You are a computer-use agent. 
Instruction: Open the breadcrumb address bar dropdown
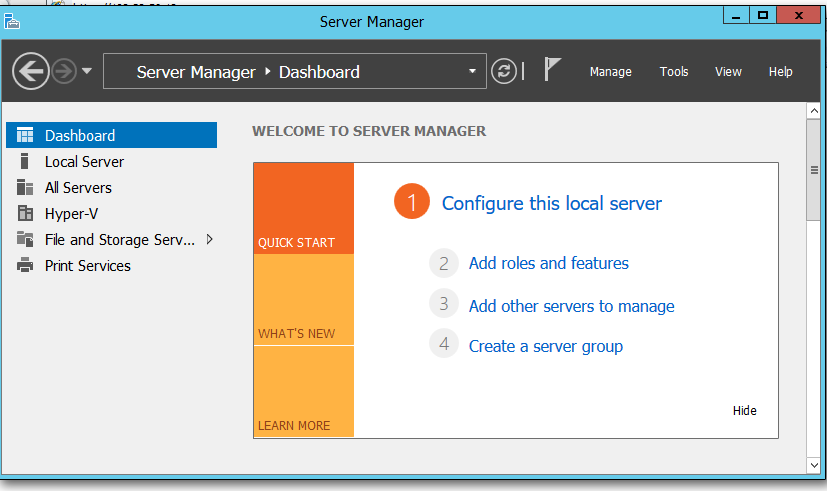(472, 71)
